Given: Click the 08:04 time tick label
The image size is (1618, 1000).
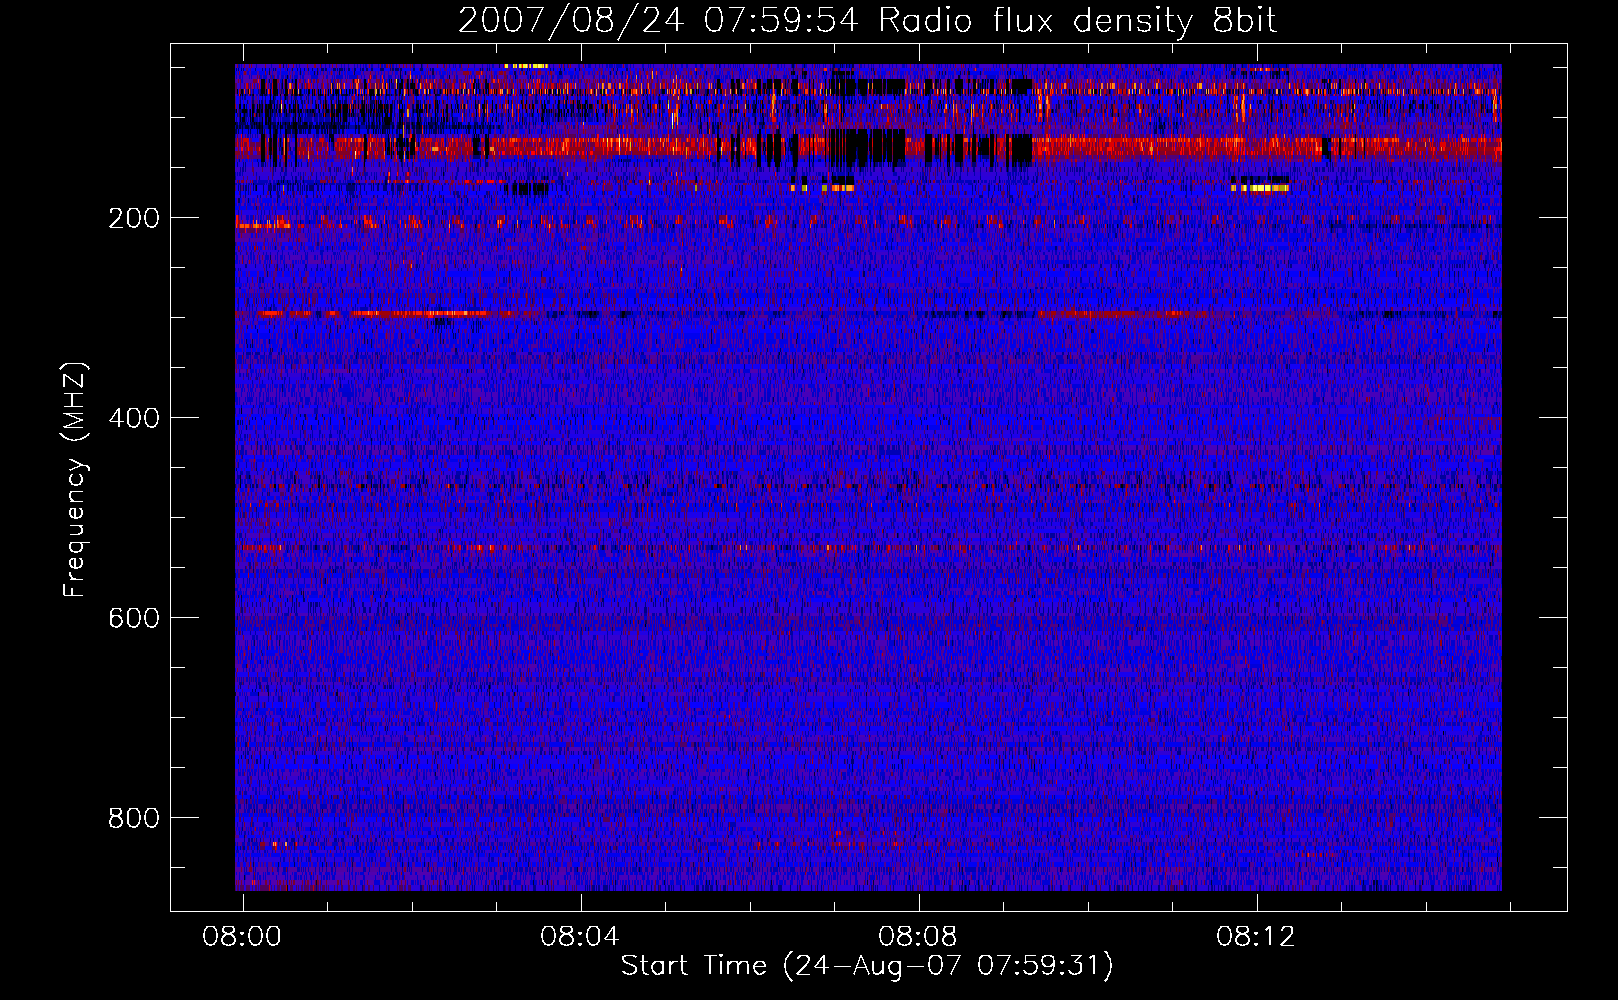Looking at the screenshot, I should point(580,937).
